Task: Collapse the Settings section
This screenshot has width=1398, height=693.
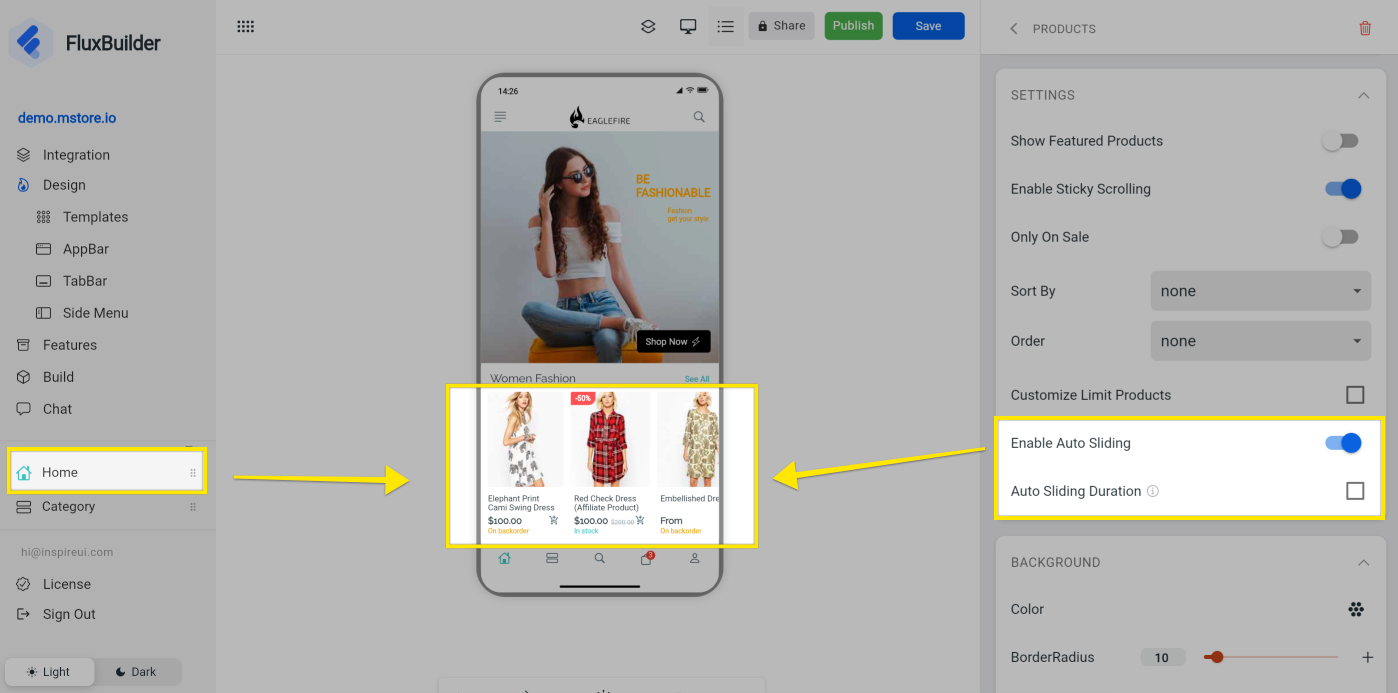Action: (1363, 95)
